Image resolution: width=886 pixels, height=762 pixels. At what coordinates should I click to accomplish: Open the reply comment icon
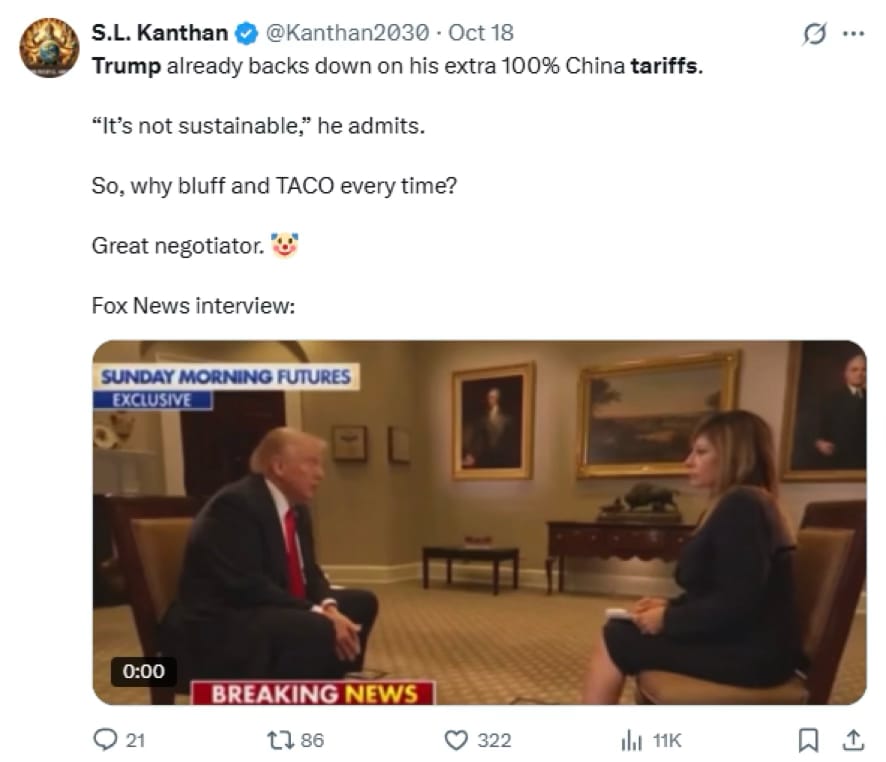(105, 739)
